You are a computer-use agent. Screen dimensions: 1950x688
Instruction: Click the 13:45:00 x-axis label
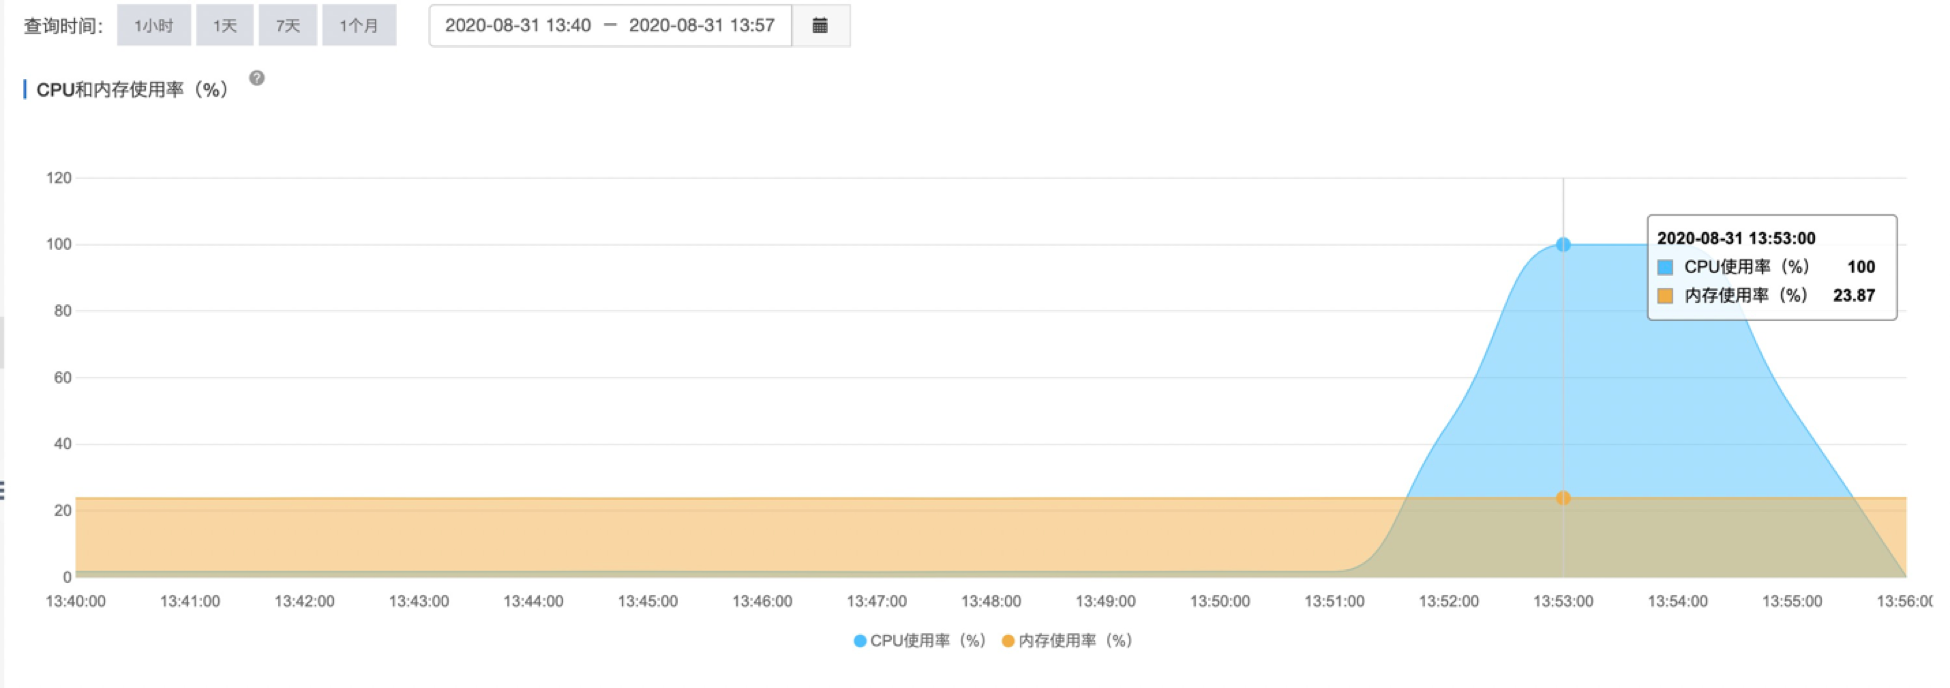(647, 602)
